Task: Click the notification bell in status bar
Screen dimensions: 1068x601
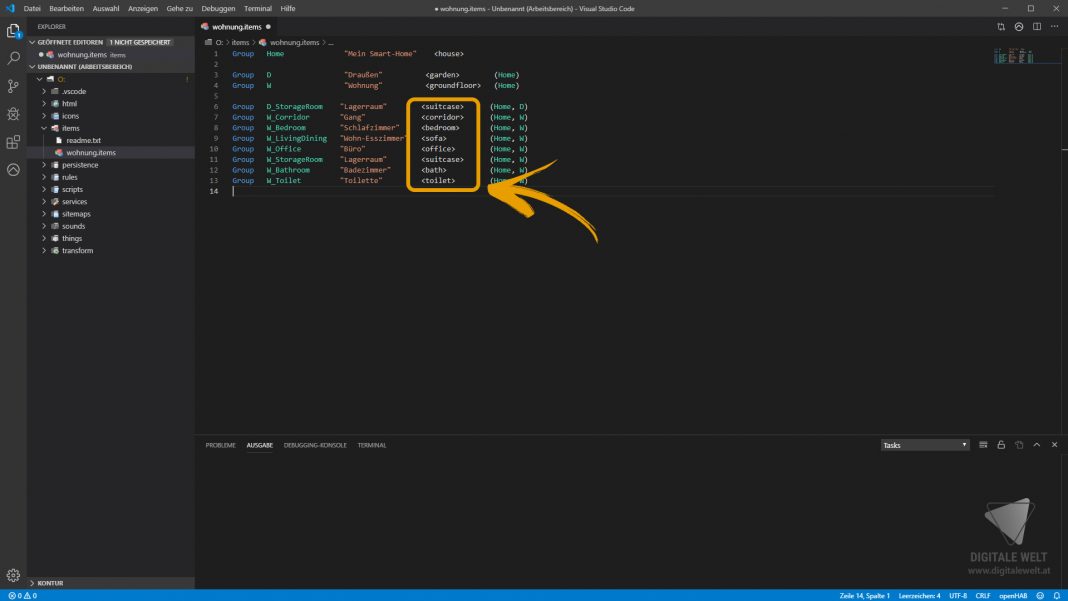Action: [x=1057, y=595]
